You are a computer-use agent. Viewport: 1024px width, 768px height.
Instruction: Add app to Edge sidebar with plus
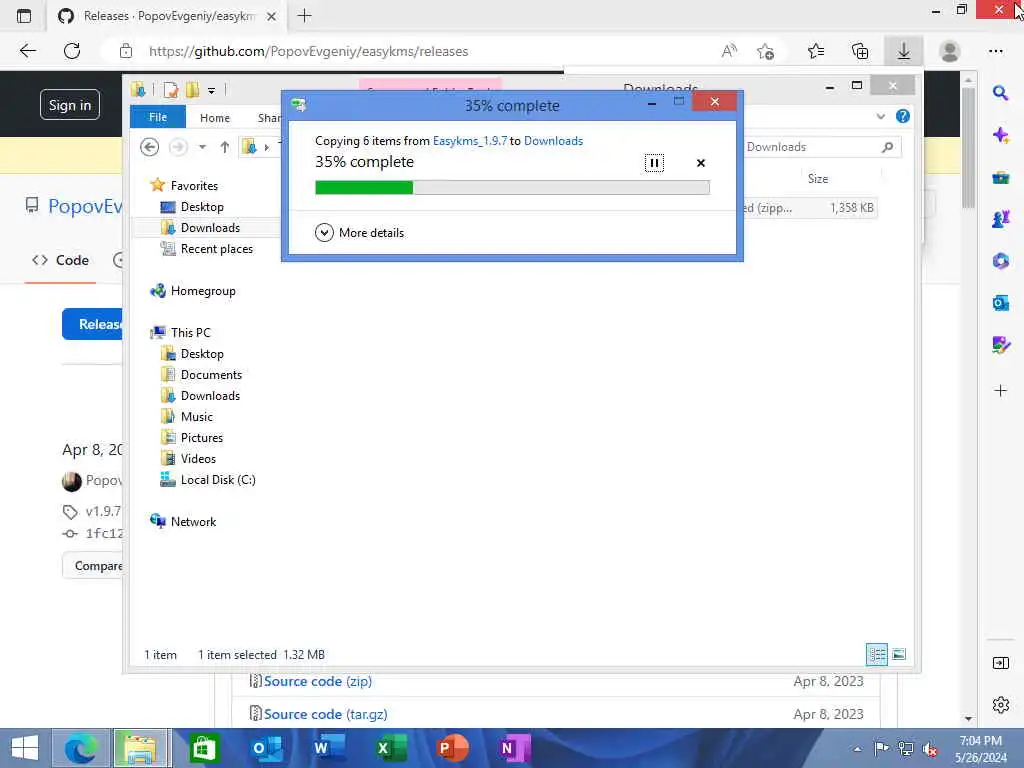(x=1000, y=391)
